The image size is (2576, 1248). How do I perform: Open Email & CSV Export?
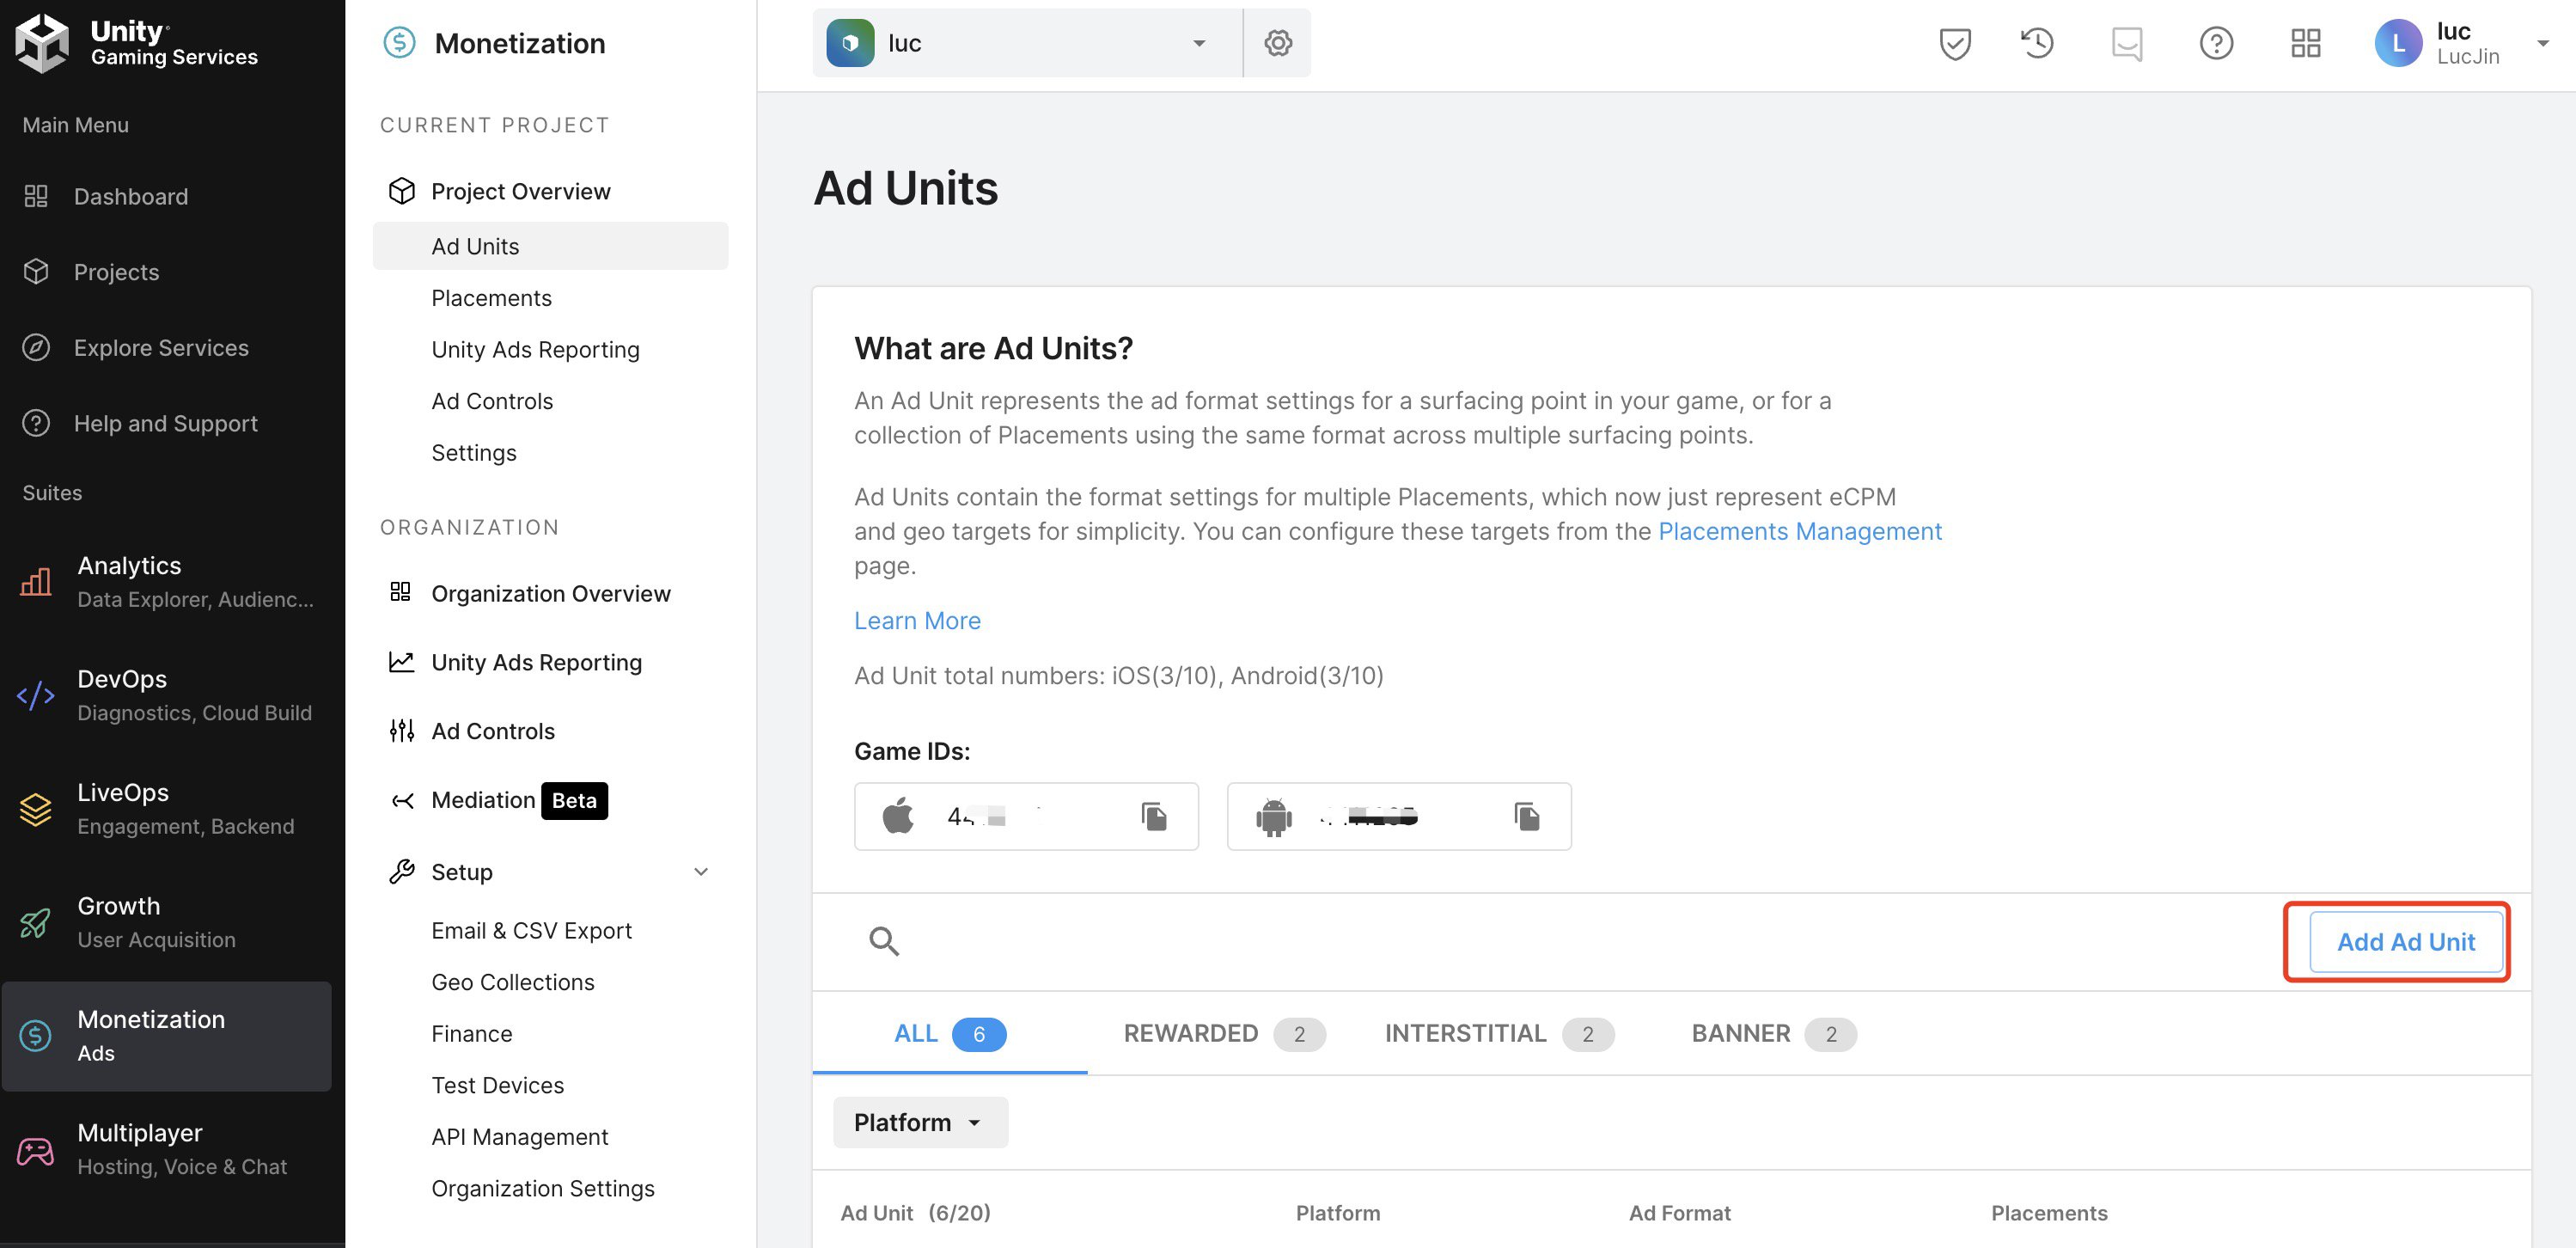(531, 931)
